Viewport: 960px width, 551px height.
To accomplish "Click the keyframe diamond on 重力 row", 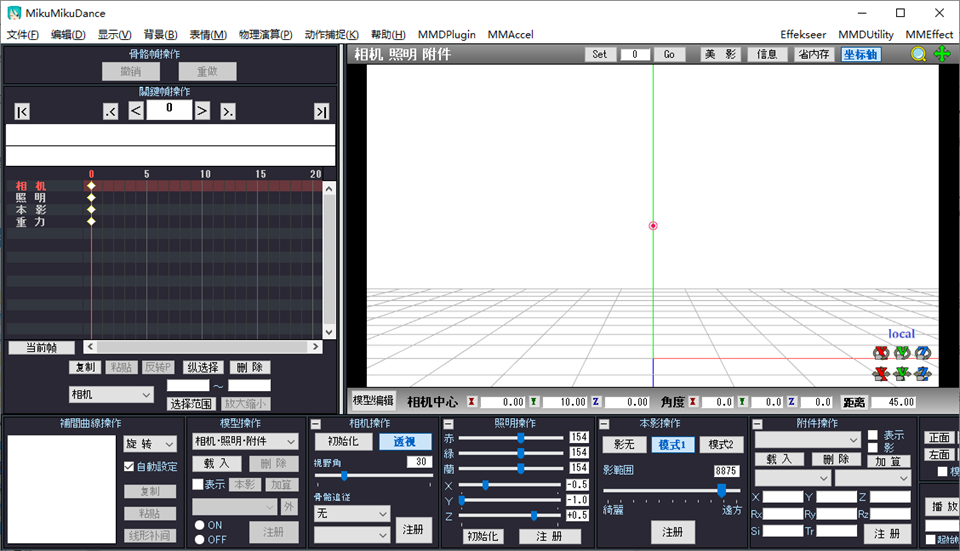I will pyautogui.click(x=91, y=221).
